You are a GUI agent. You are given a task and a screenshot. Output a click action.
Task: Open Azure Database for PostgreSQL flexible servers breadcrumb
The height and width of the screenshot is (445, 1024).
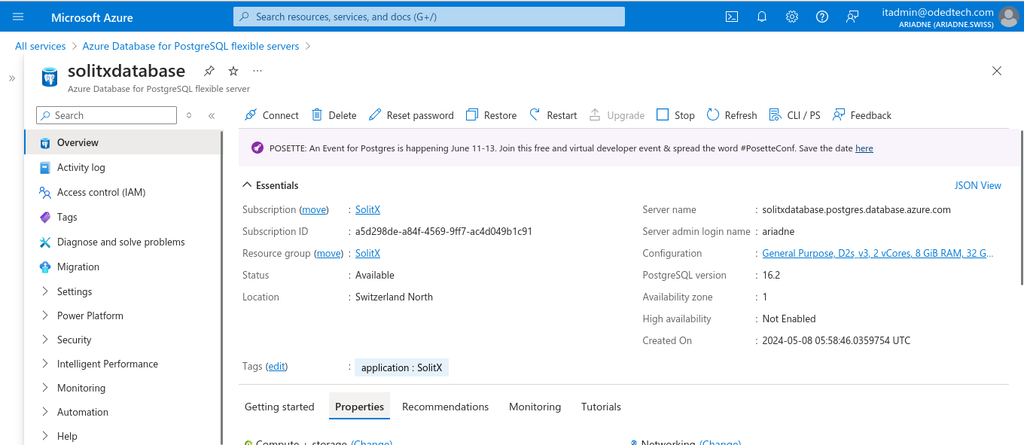tap(191, 46)
